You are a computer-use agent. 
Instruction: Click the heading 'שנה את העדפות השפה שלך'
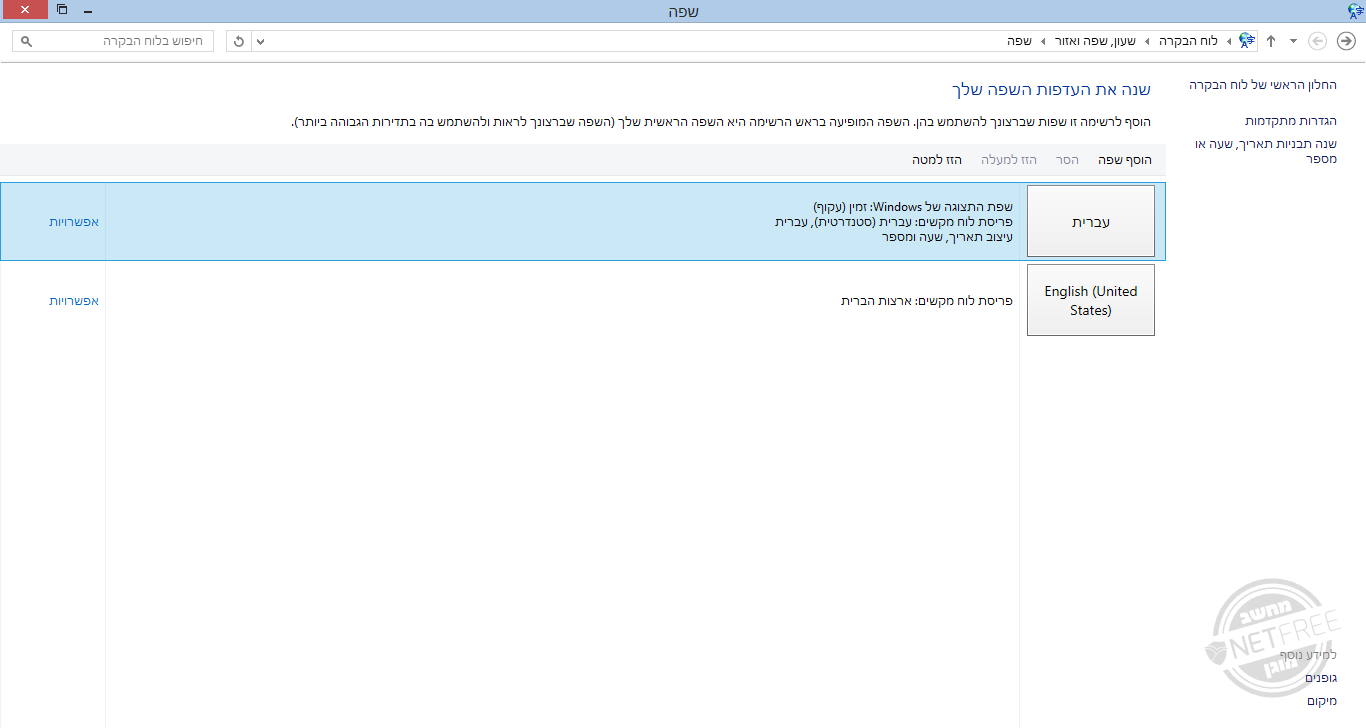click(1051, 90)
